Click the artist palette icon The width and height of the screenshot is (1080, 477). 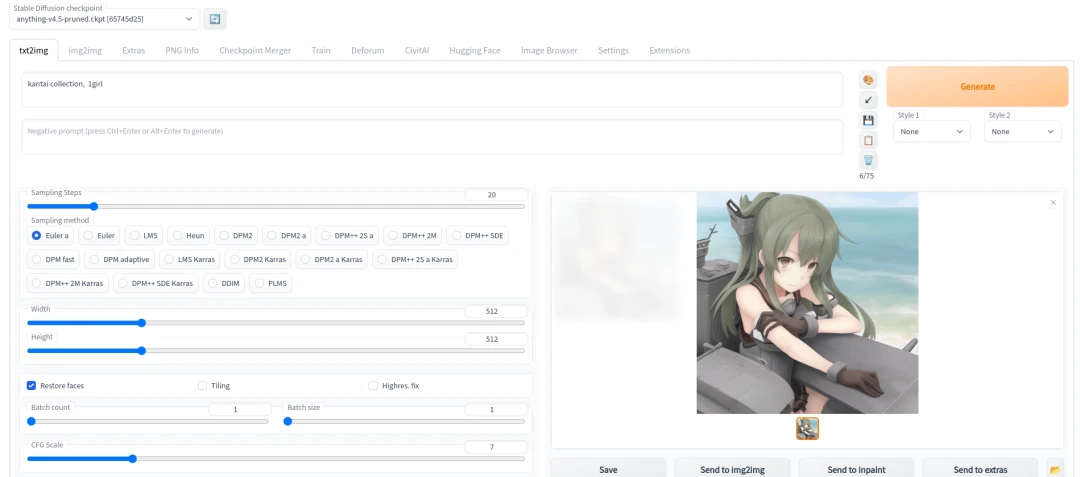point(868,80)
